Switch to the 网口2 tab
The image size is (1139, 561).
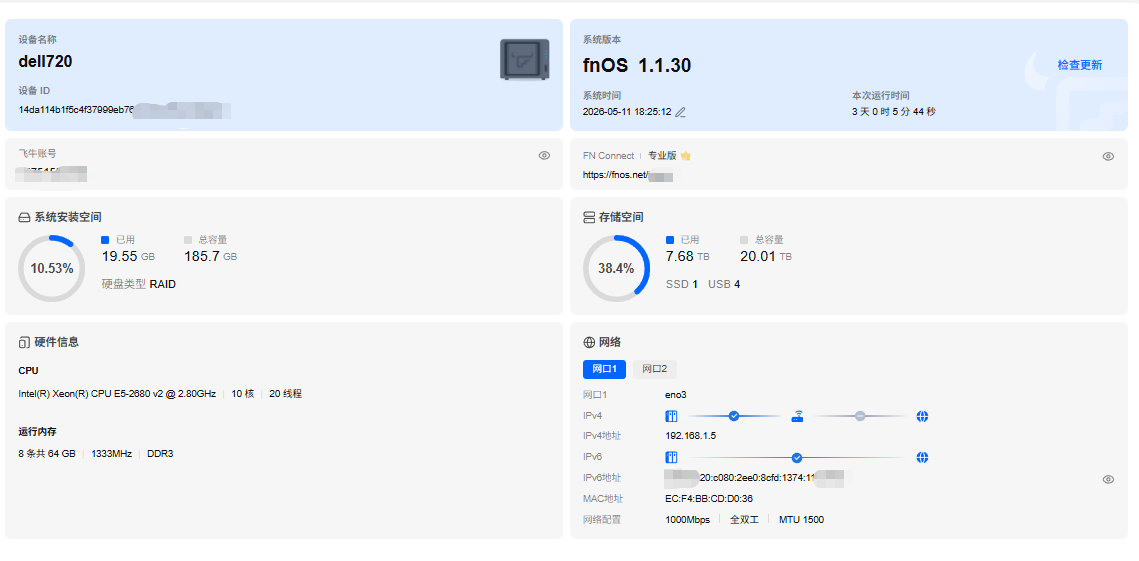click(654, 369)
